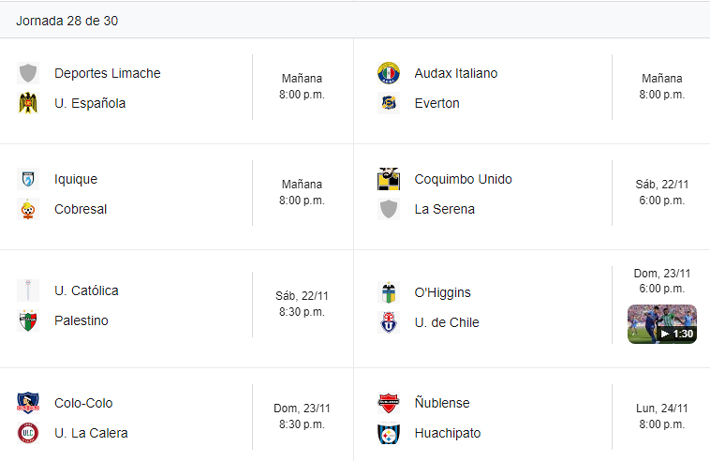Click the U. Española team crest
Viewport: 710px width, 461px height.
pos(28,103)
